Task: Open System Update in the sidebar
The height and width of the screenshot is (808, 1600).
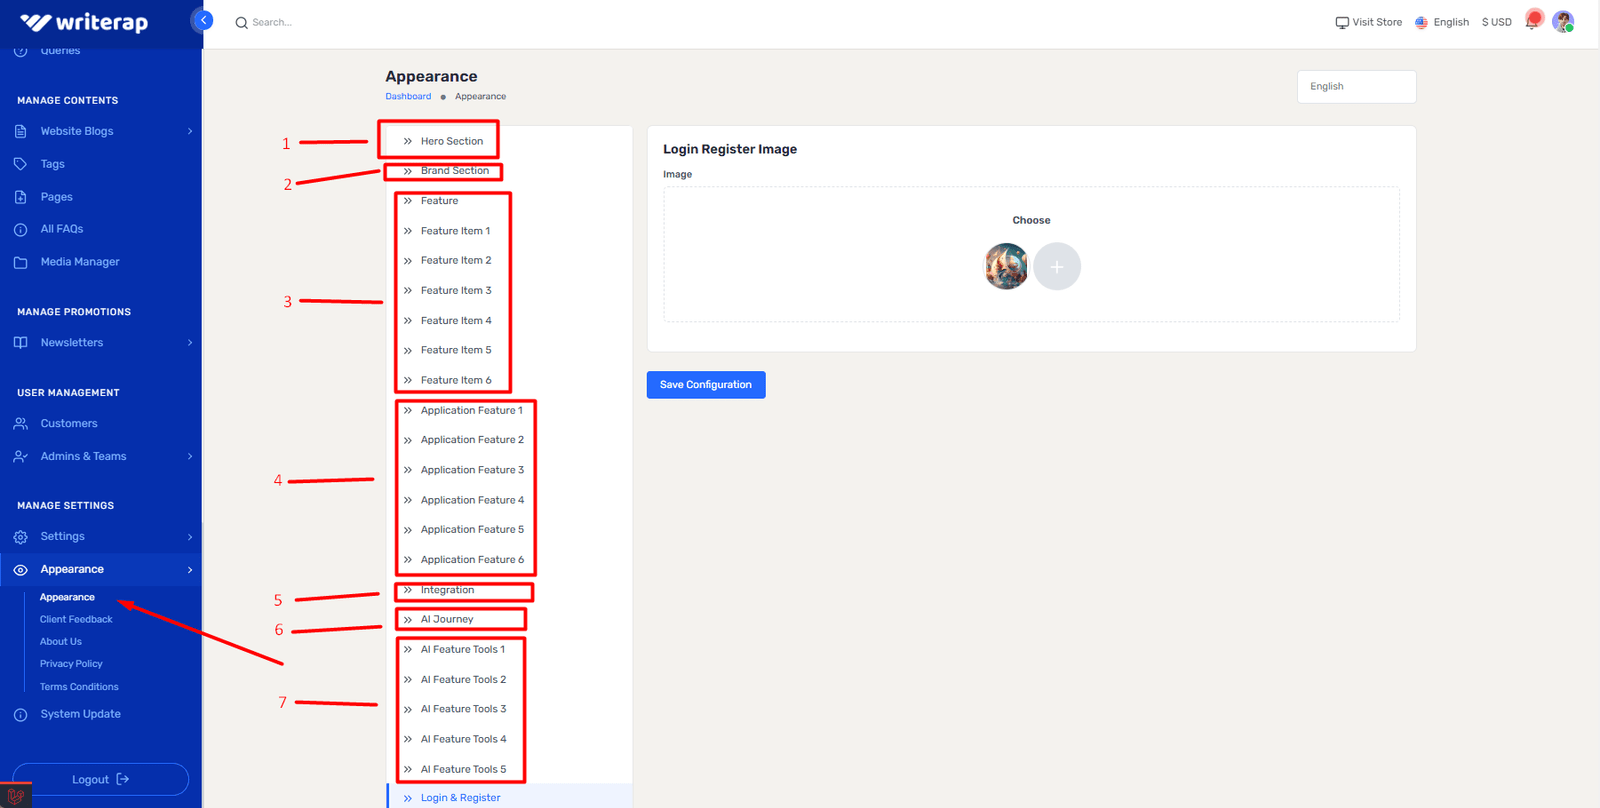Action: (x=80, y=714)
